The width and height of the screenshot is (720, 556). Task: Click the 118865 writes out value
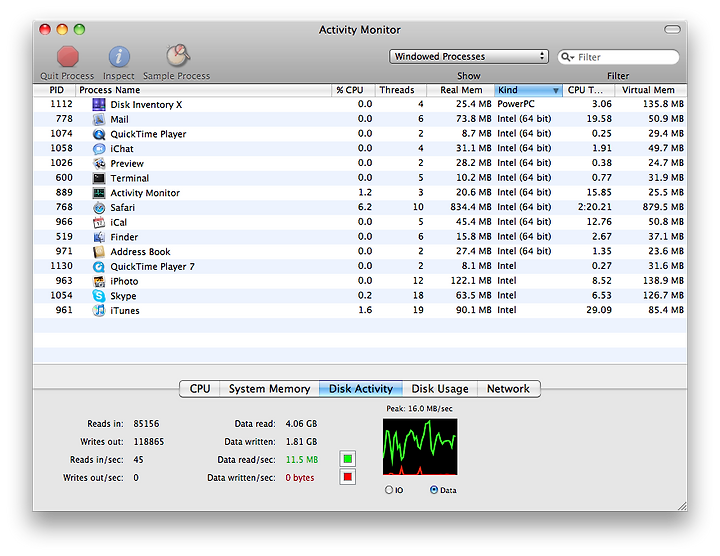coord(149,442)
